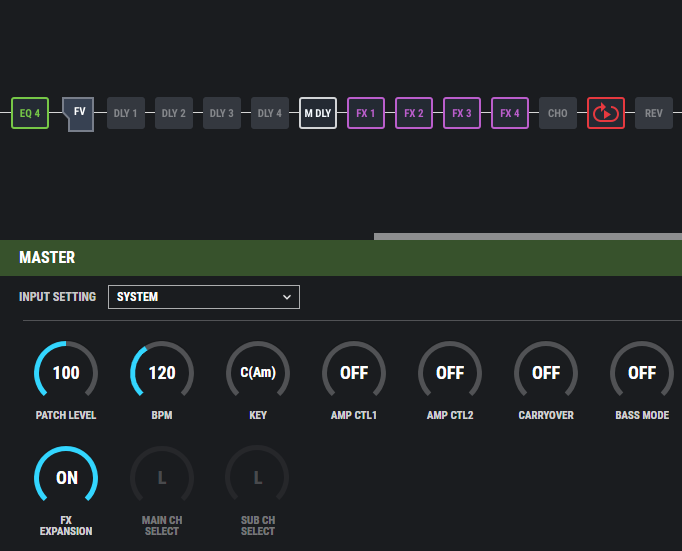Toggle BASS MODE knob

click(x=642, y=372)
